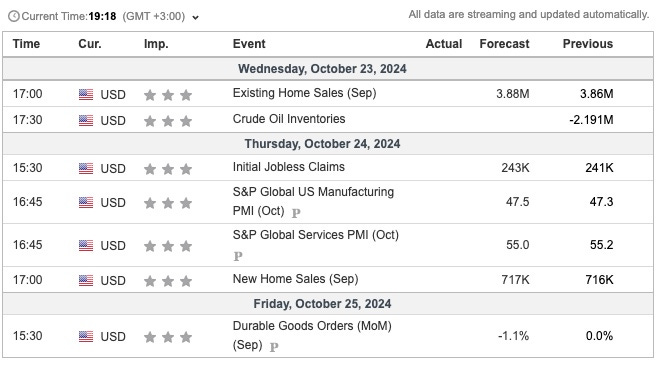Open the Crude Oil Inventories event
Viewport: 663px width, 366px height.
[x=289, y=119]
